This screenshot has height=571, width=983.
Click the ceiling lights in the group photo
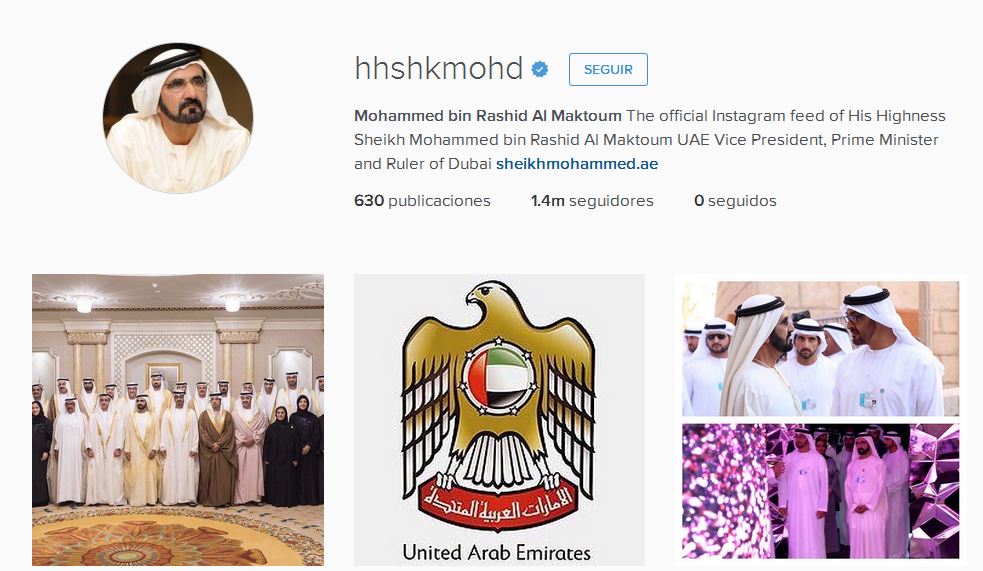point(157,303)
